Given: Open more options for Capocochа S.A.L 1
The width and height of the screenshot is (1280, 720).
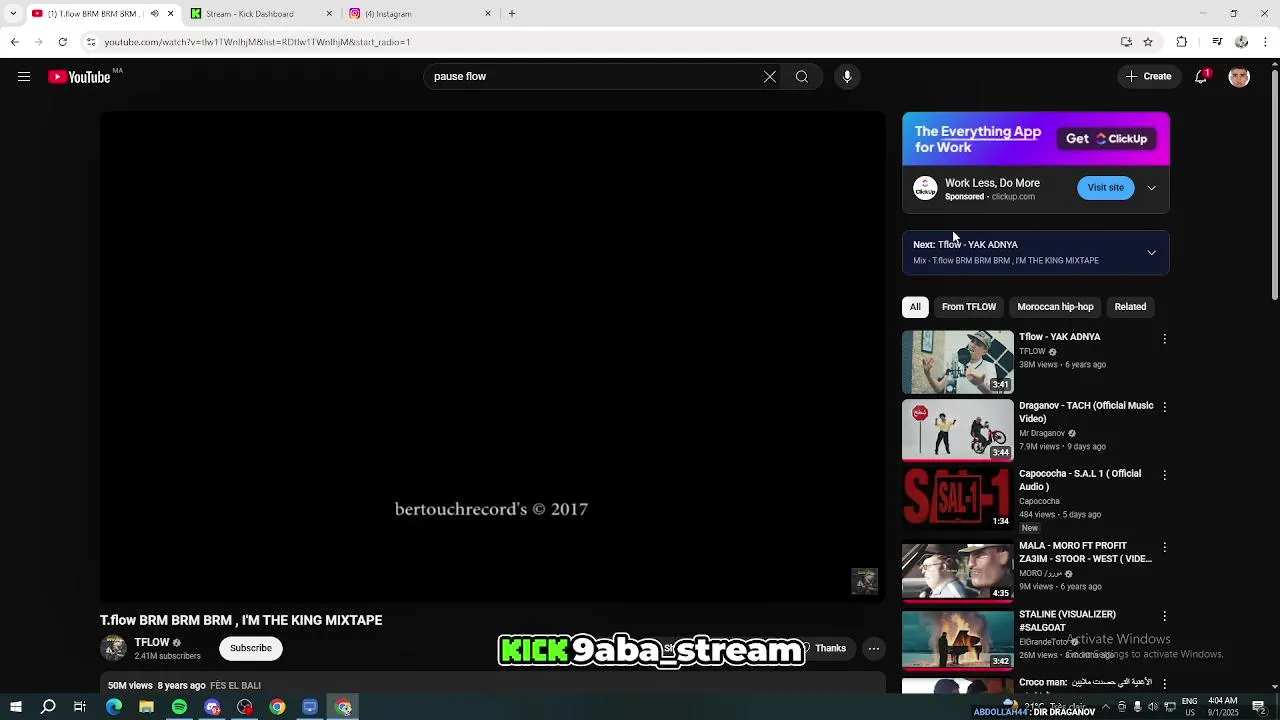Looking at the screenshot, I should pos(1164,475).
